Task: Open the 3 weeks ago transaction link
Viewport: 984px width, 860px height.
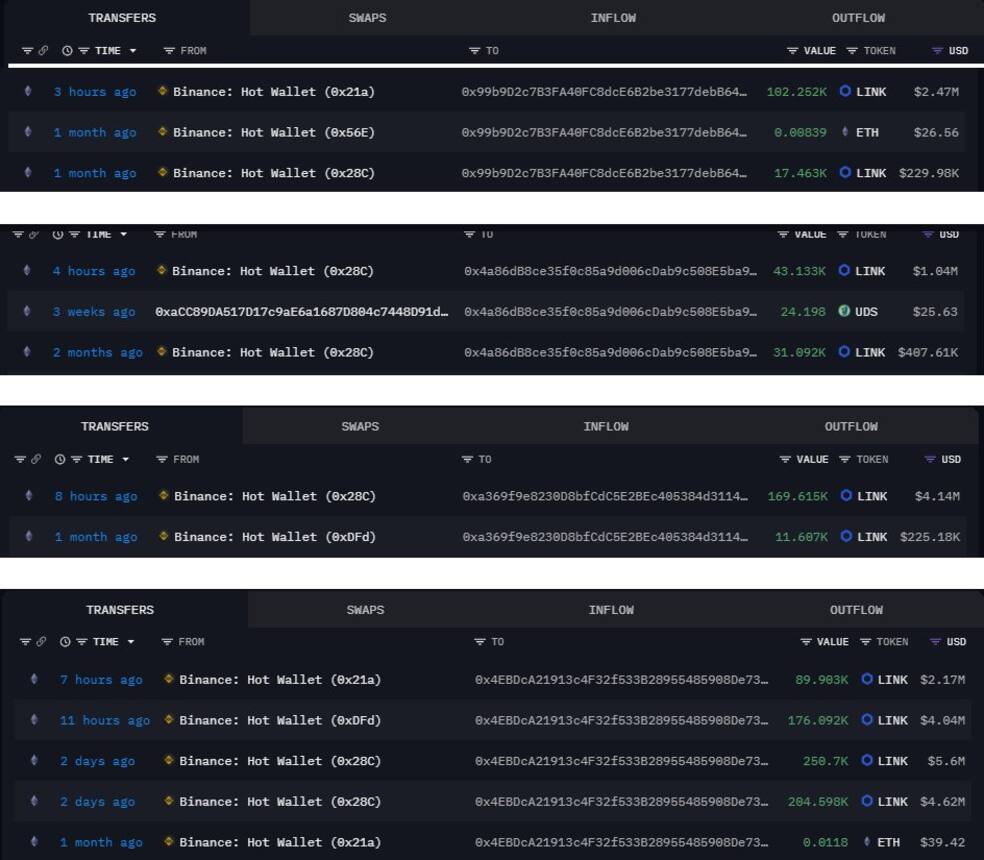Action: (94, 311)
